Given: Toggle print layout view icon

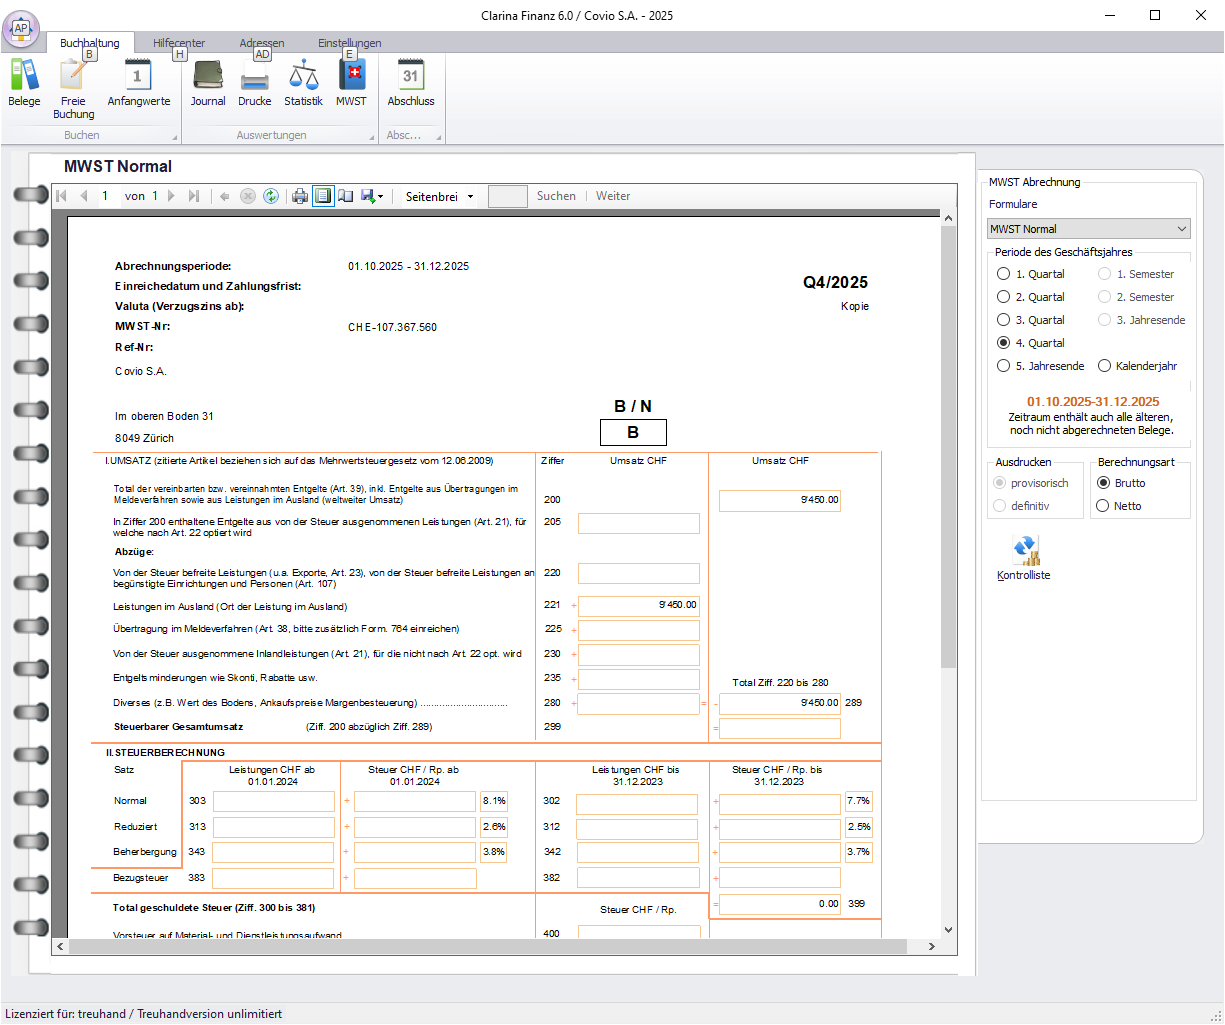Looking at the screenshot, I should (323, 196).
